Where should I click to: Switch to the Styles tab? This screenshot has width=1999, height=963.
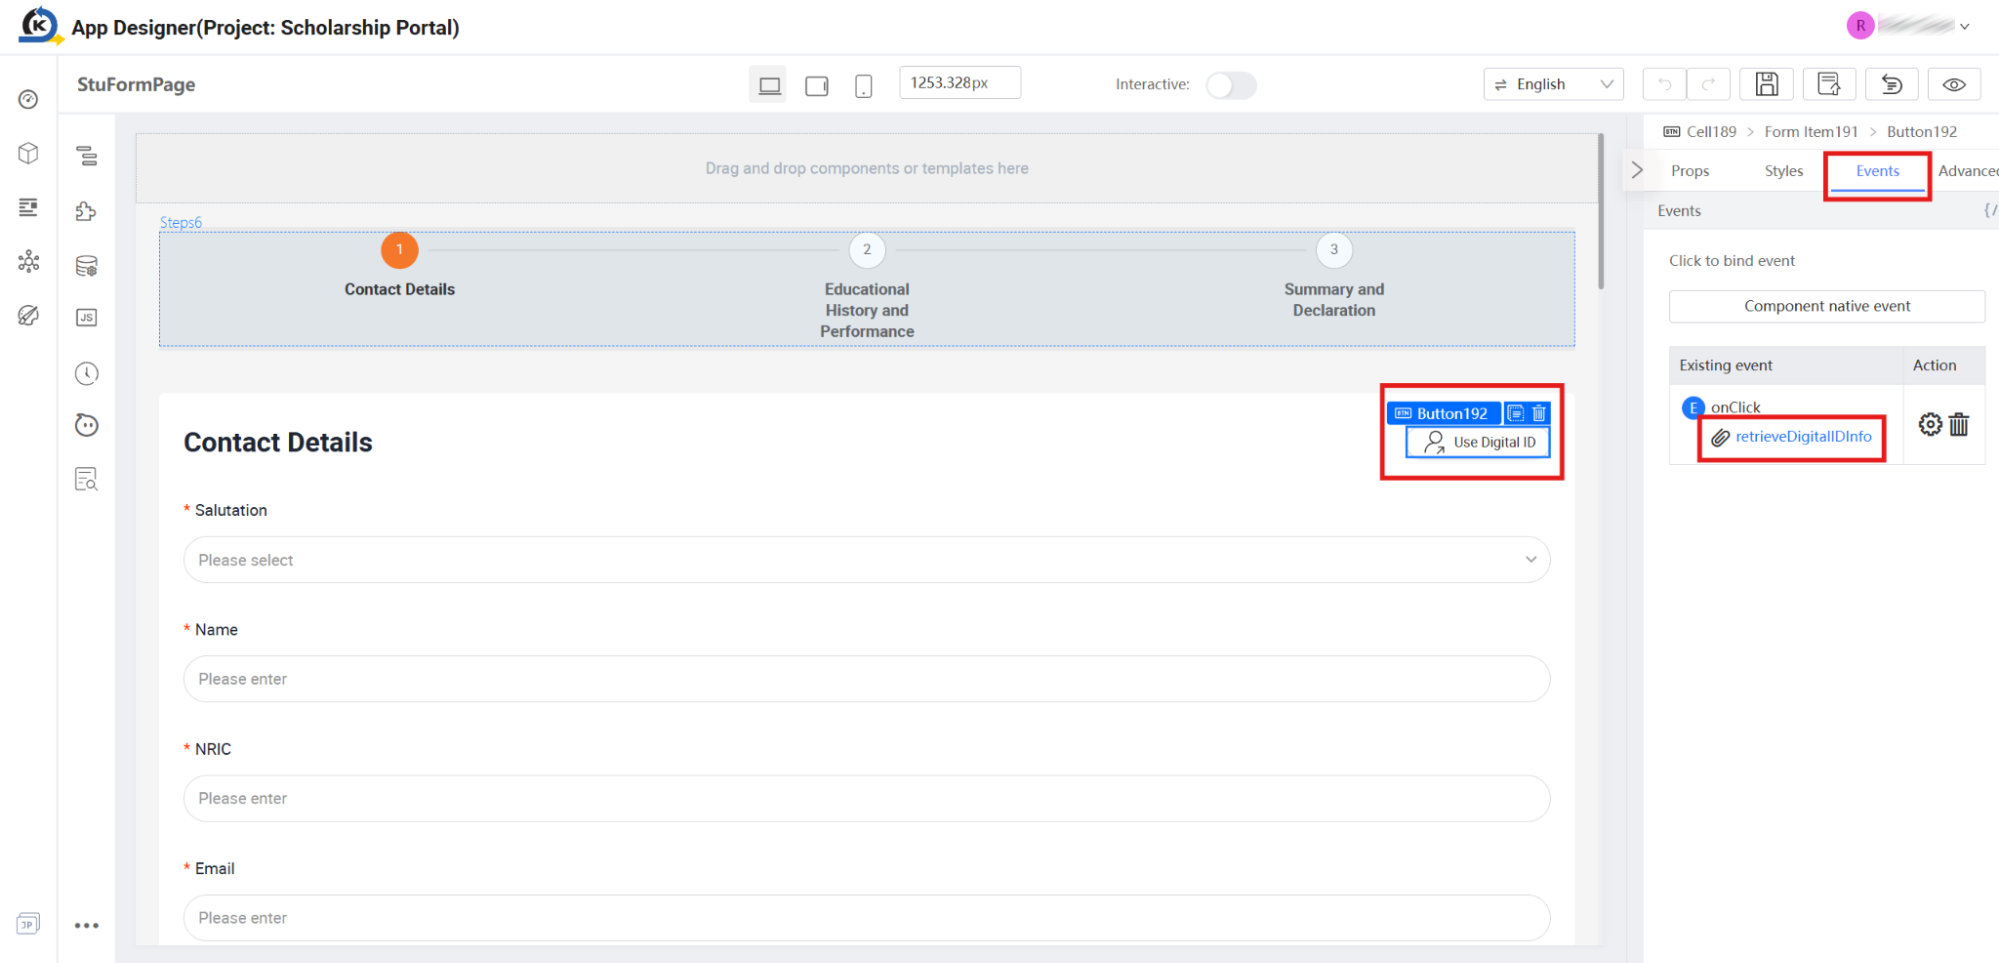(1783, 171)
